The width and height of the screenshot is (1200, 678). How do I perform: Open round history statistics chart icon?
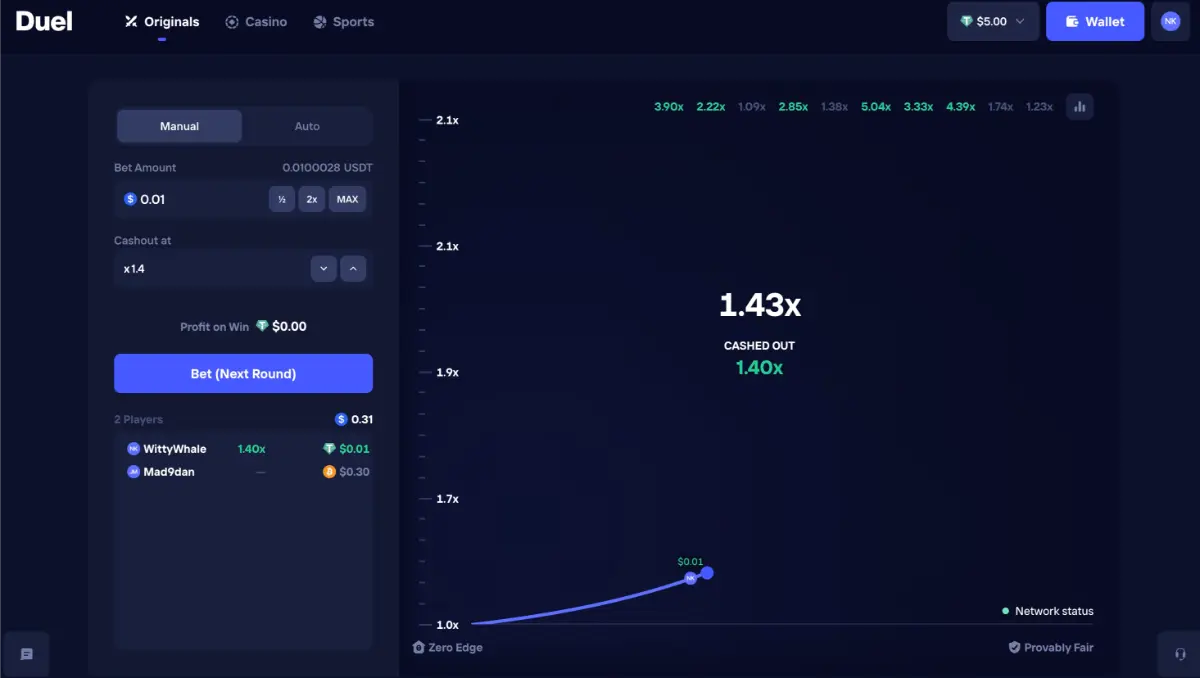[x=1079, y=107]
